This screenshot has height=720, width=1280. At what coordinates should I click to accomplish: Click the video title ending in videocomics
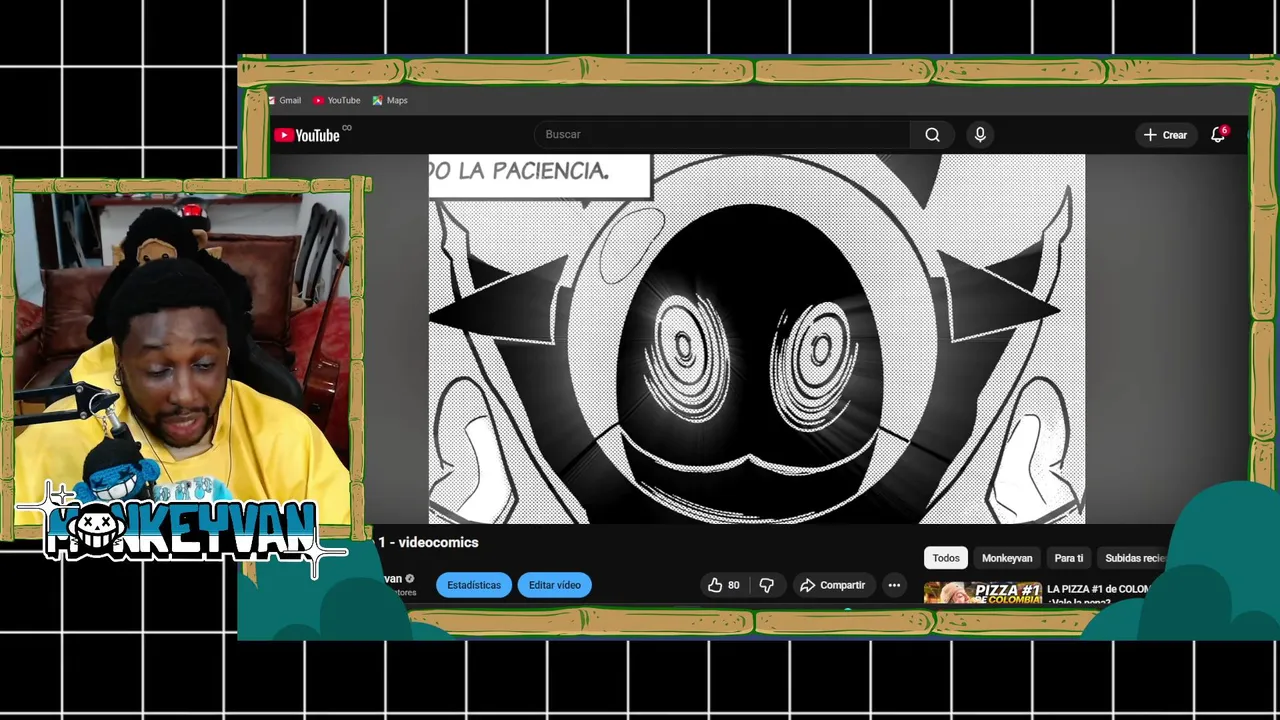(428, 542)
